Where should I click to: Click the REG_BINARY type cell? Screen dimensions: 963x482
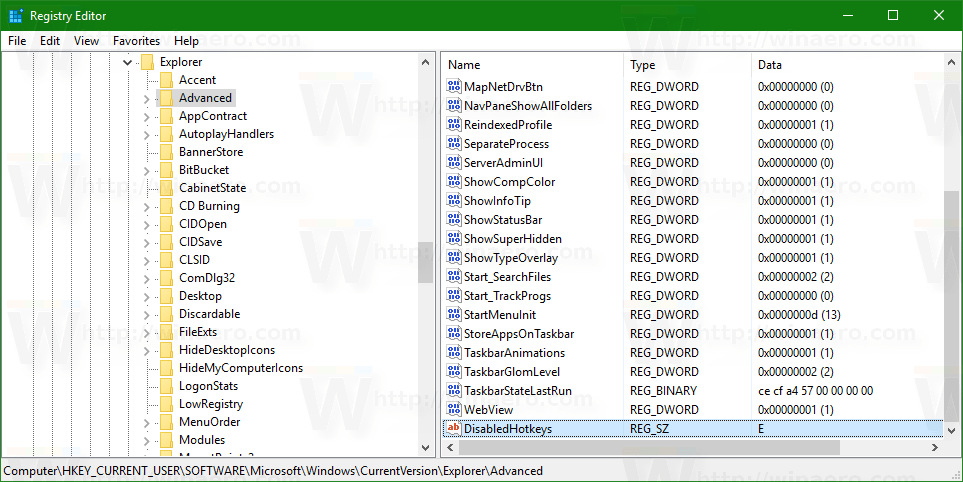point(663,391)
